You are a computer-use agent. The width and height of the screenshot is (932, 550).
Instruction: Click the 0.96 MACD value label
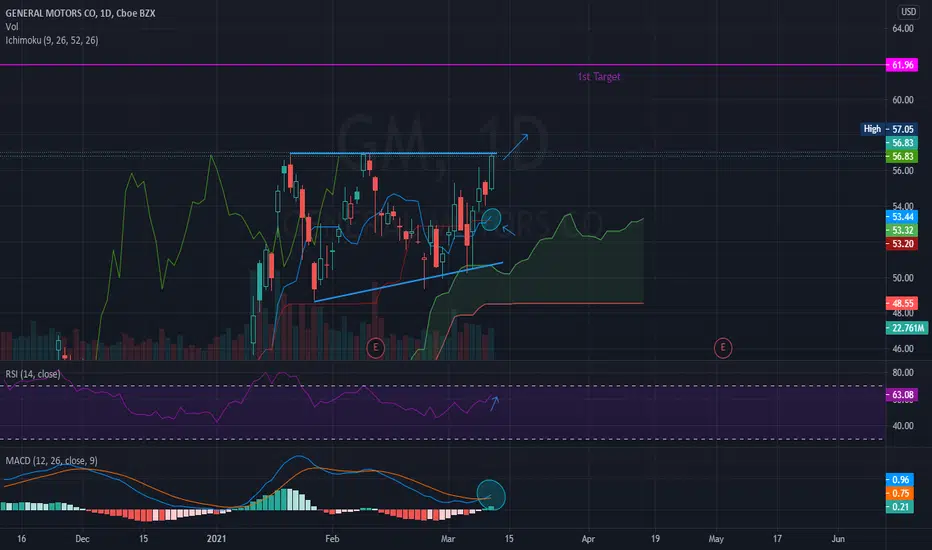click(900, 479)
